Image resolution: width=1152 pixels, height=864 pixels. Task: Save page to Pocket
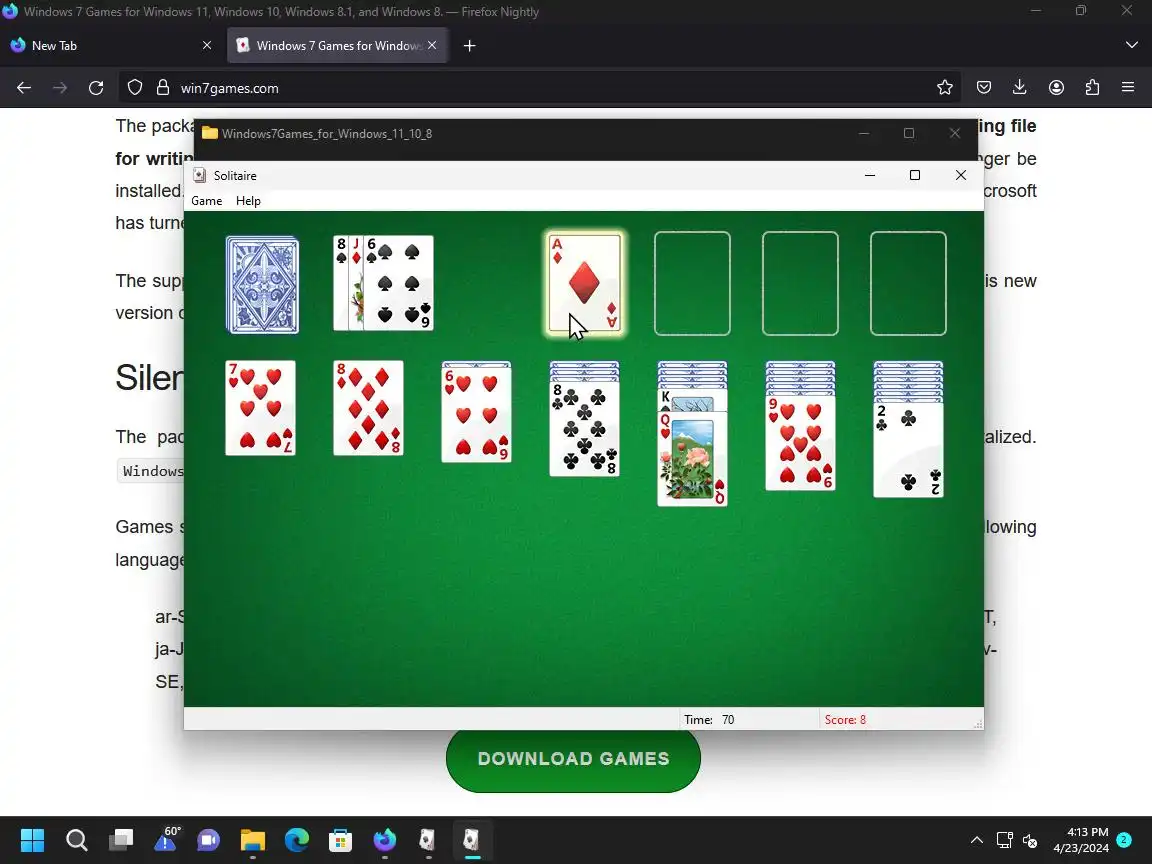pos(984,88)
